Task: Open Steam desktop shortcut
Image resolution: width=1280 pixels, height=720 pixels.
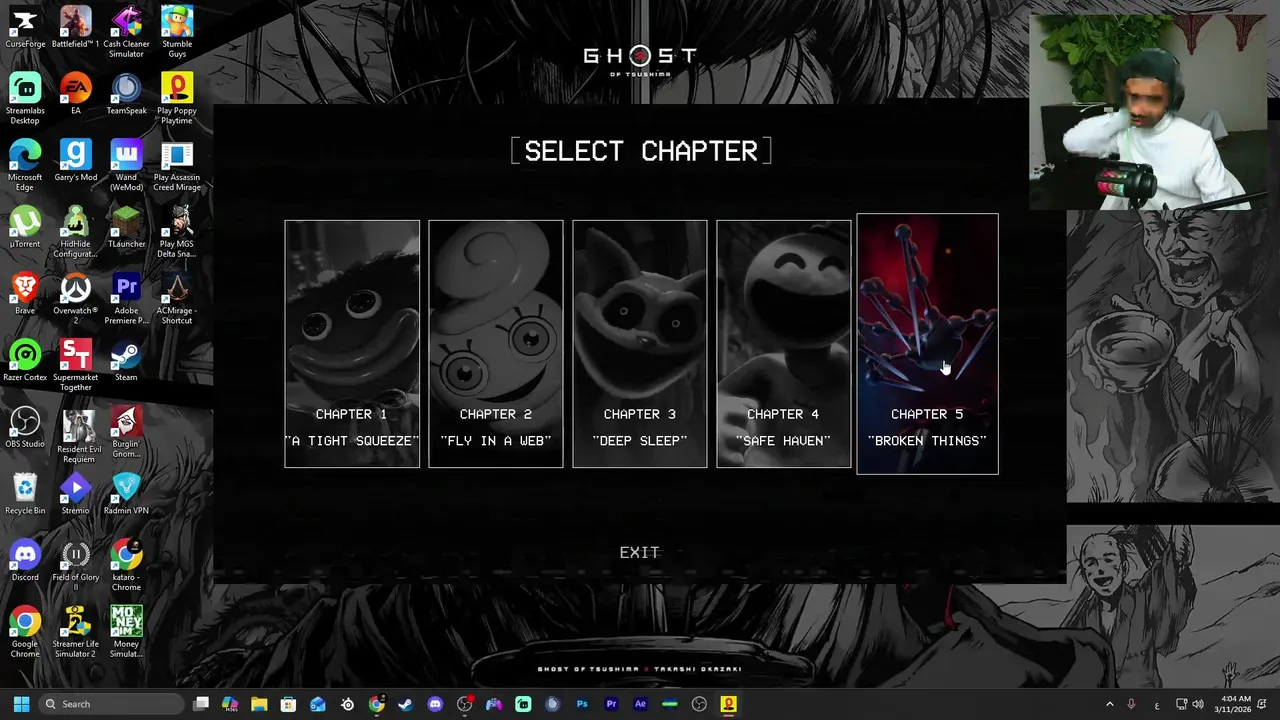Action: pos(126,361)
